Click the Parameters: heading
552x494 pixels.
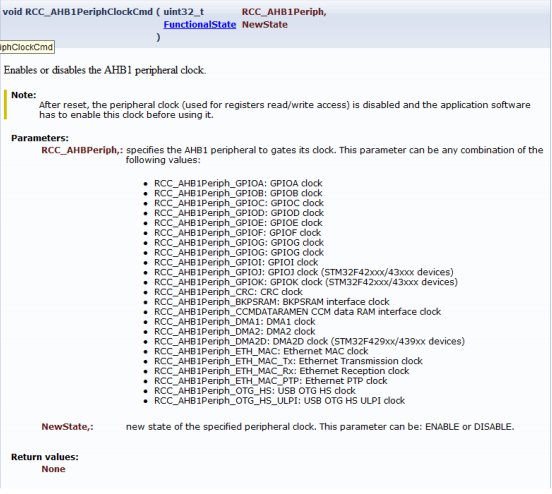[40, 138]
